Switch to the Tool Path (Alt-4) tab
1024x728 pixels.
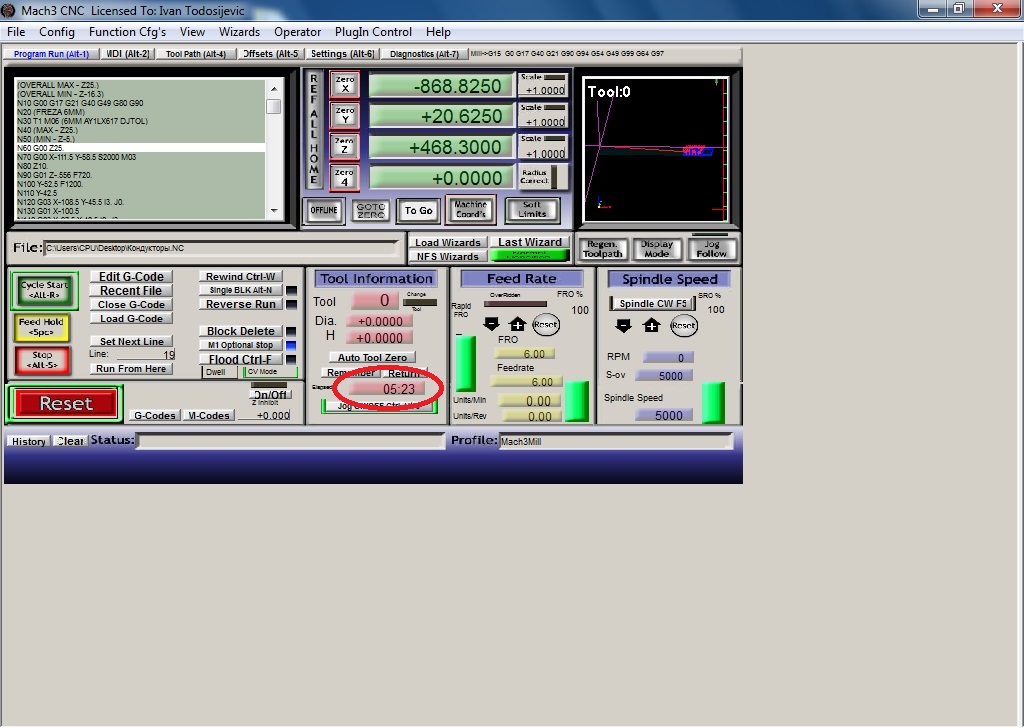pos(195,54)
